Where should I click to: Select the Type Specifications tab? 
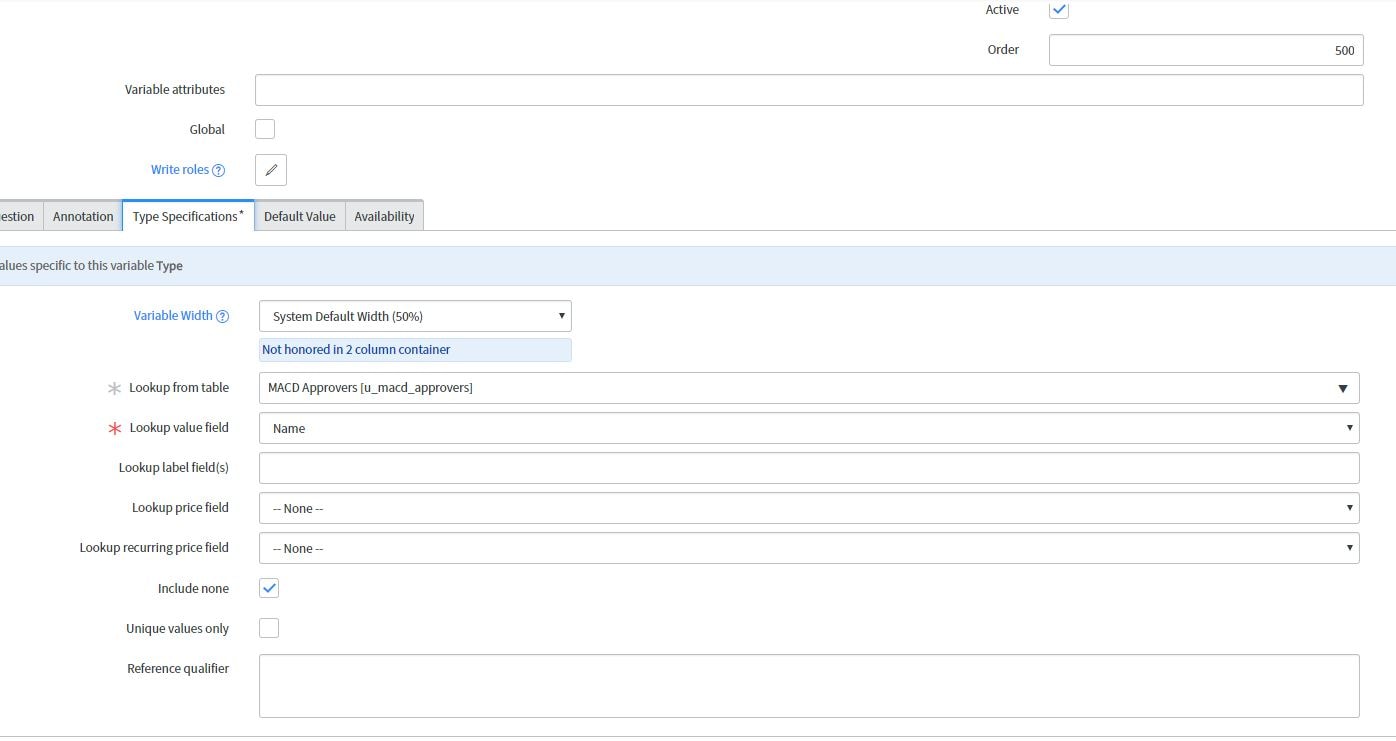point(188,216)
